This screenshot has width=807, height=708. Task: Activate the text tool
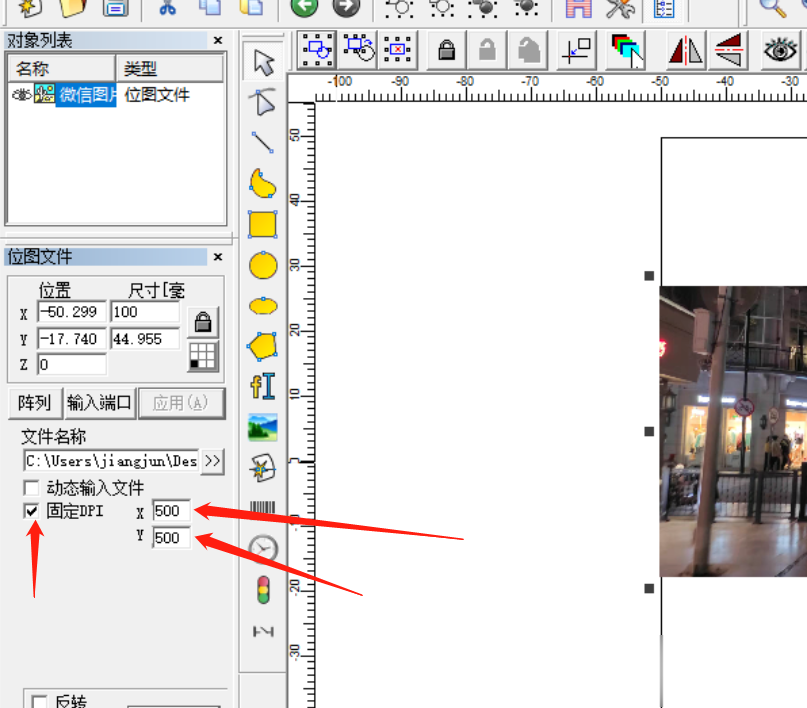pos(263,386)
